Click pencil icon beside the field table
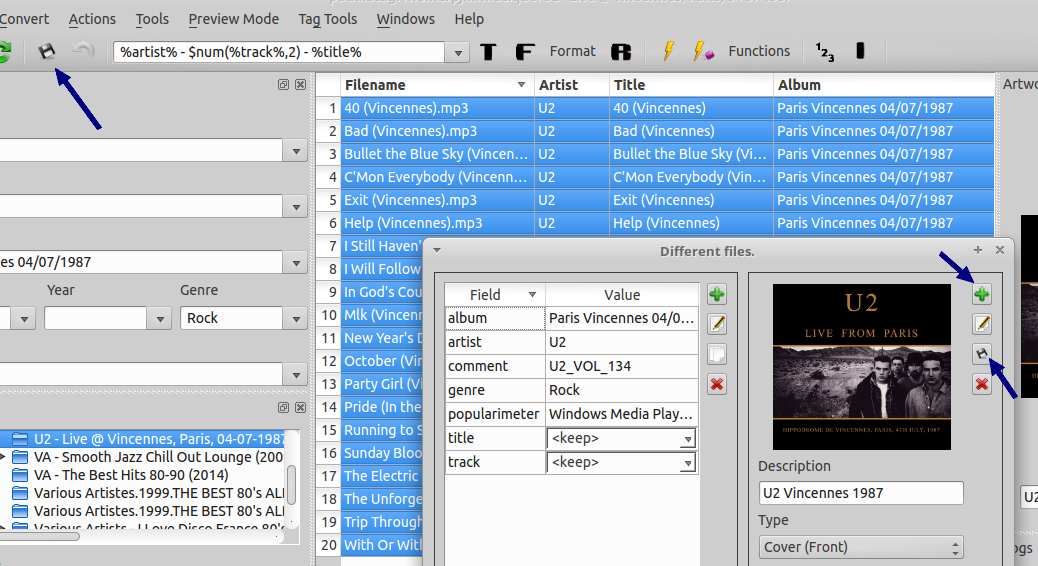Screen dimensions: 1038x566 716,324
